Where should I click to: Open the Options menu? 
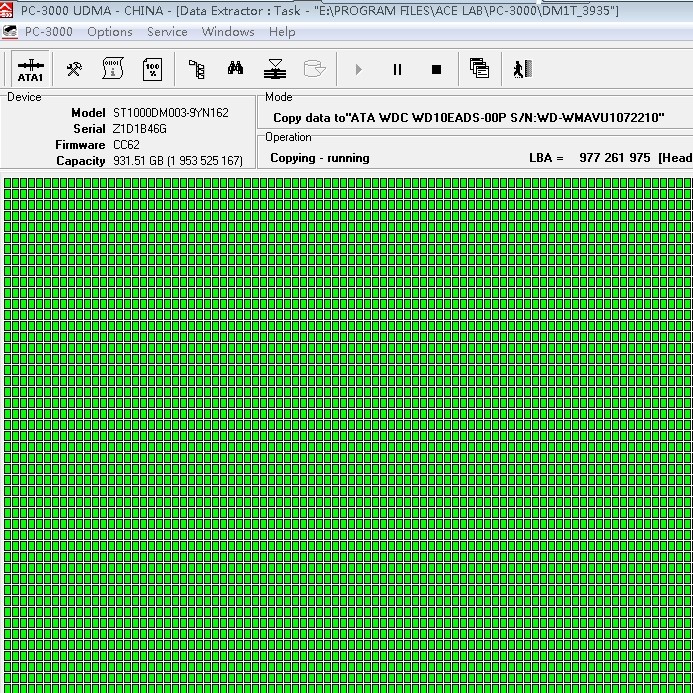110,31
